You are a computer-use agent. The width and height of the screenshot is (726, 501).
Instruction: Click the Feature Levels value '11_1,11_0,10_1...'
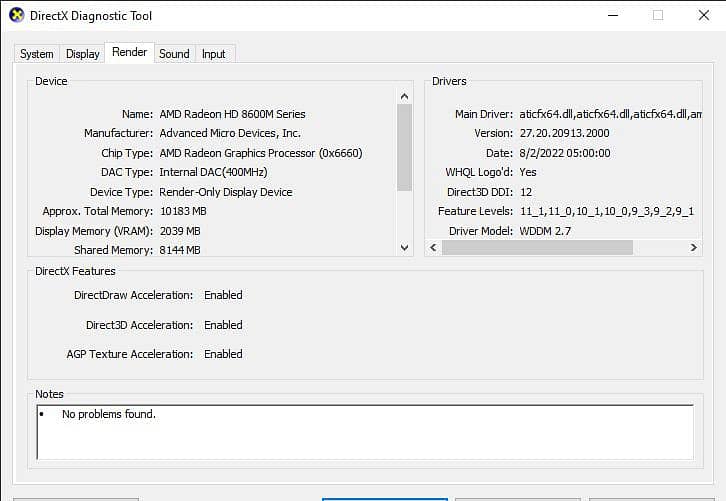(x=607, y=211)
